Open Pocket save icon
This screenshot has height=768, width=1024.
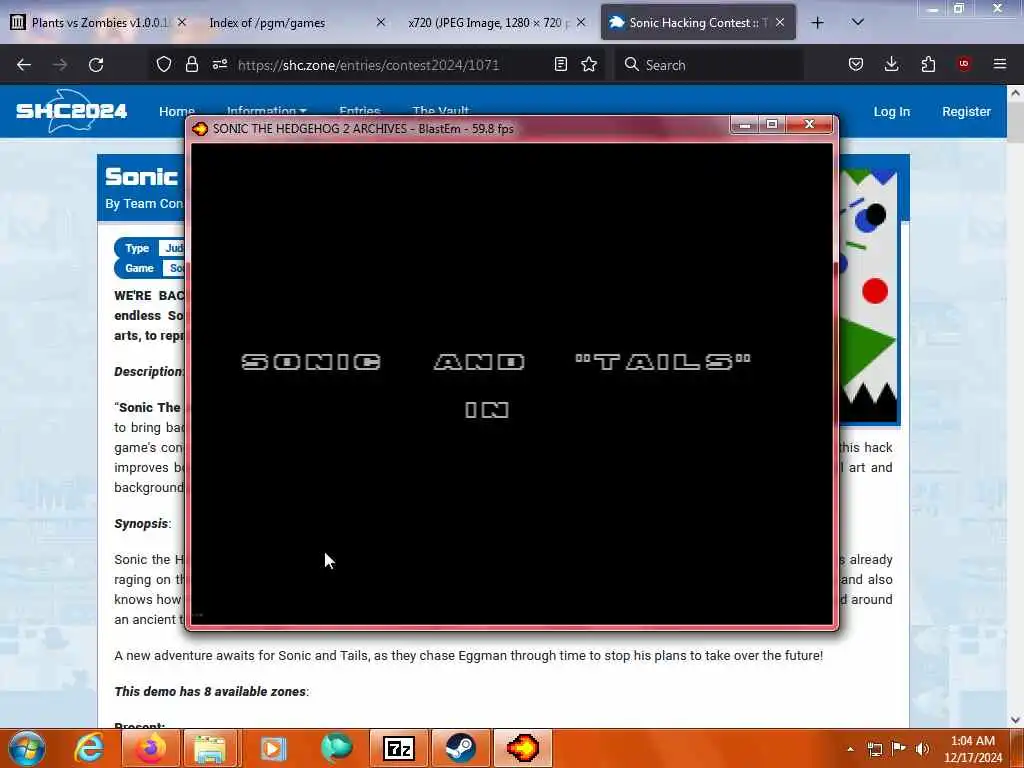[x=856, y=64]
